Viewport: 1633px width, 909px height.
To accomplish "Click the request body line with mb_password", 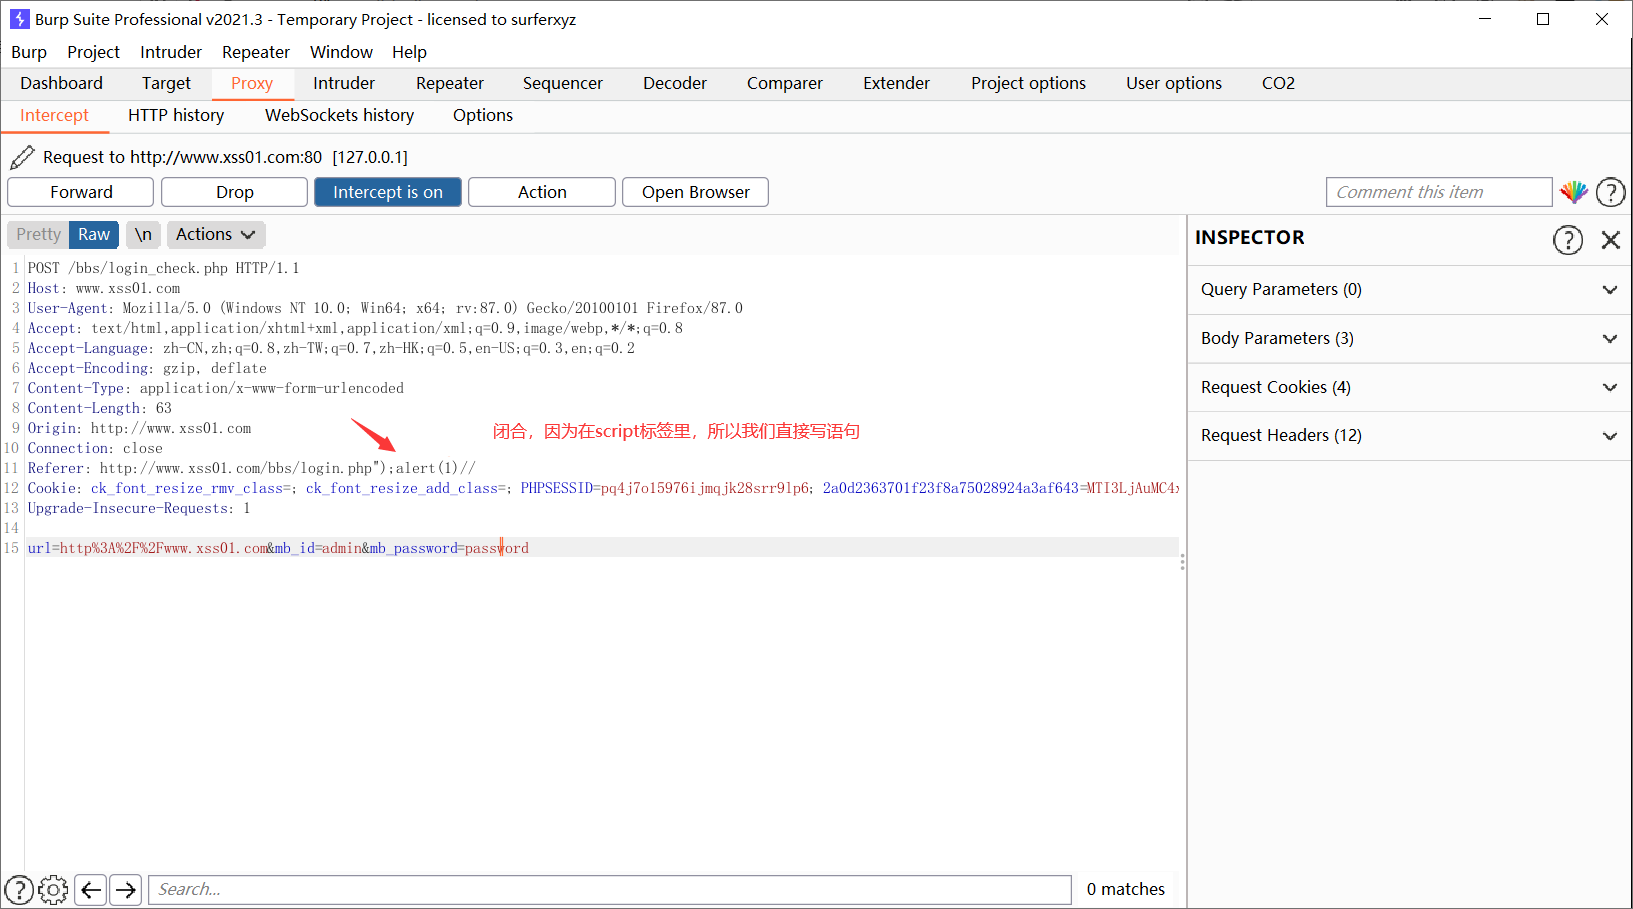I will click(278, 548).
